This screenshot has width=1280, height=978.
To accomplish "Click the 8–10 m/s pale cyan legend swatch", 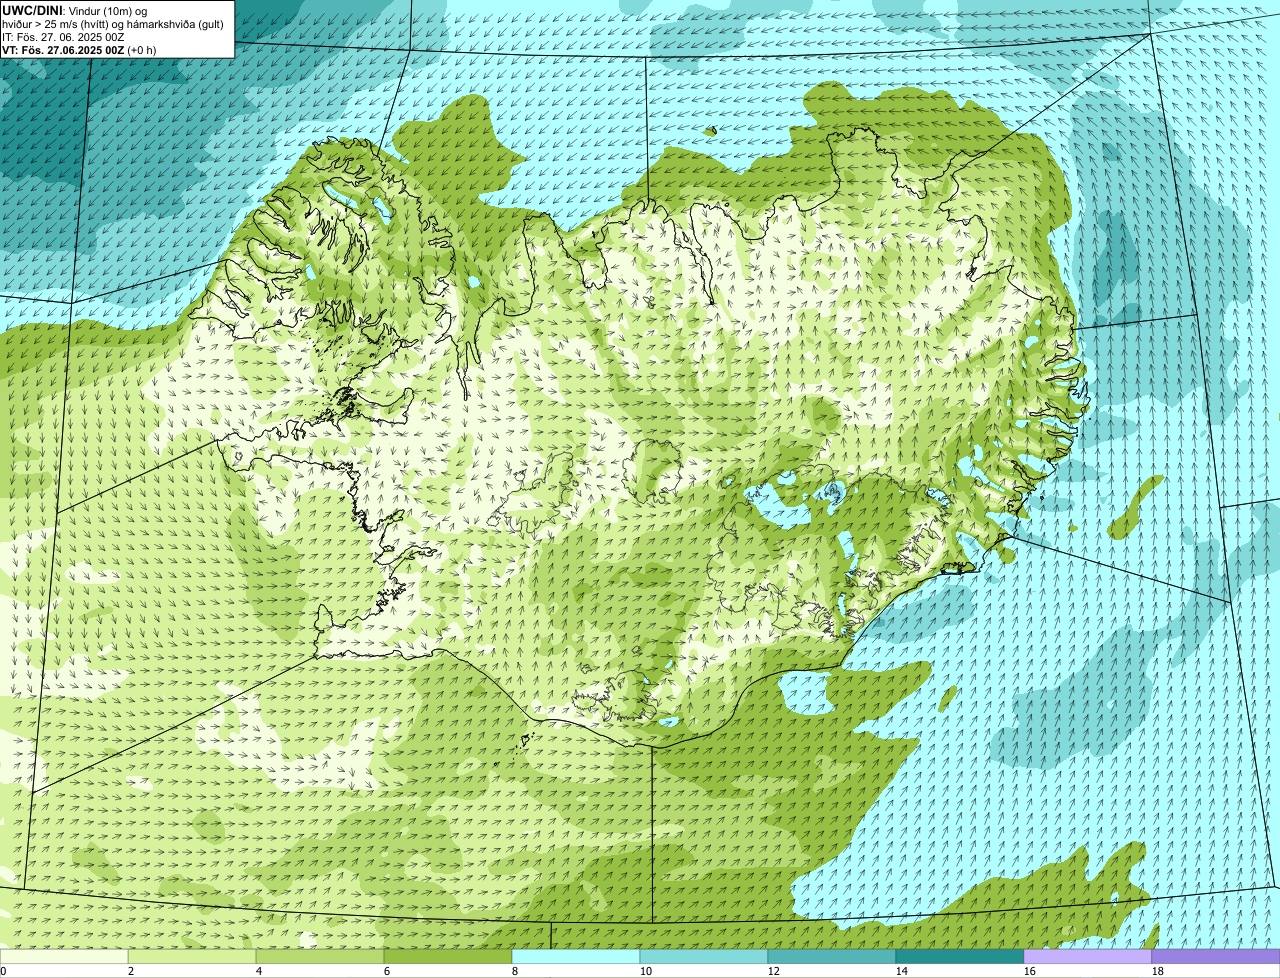I will [x=576, y=956].
